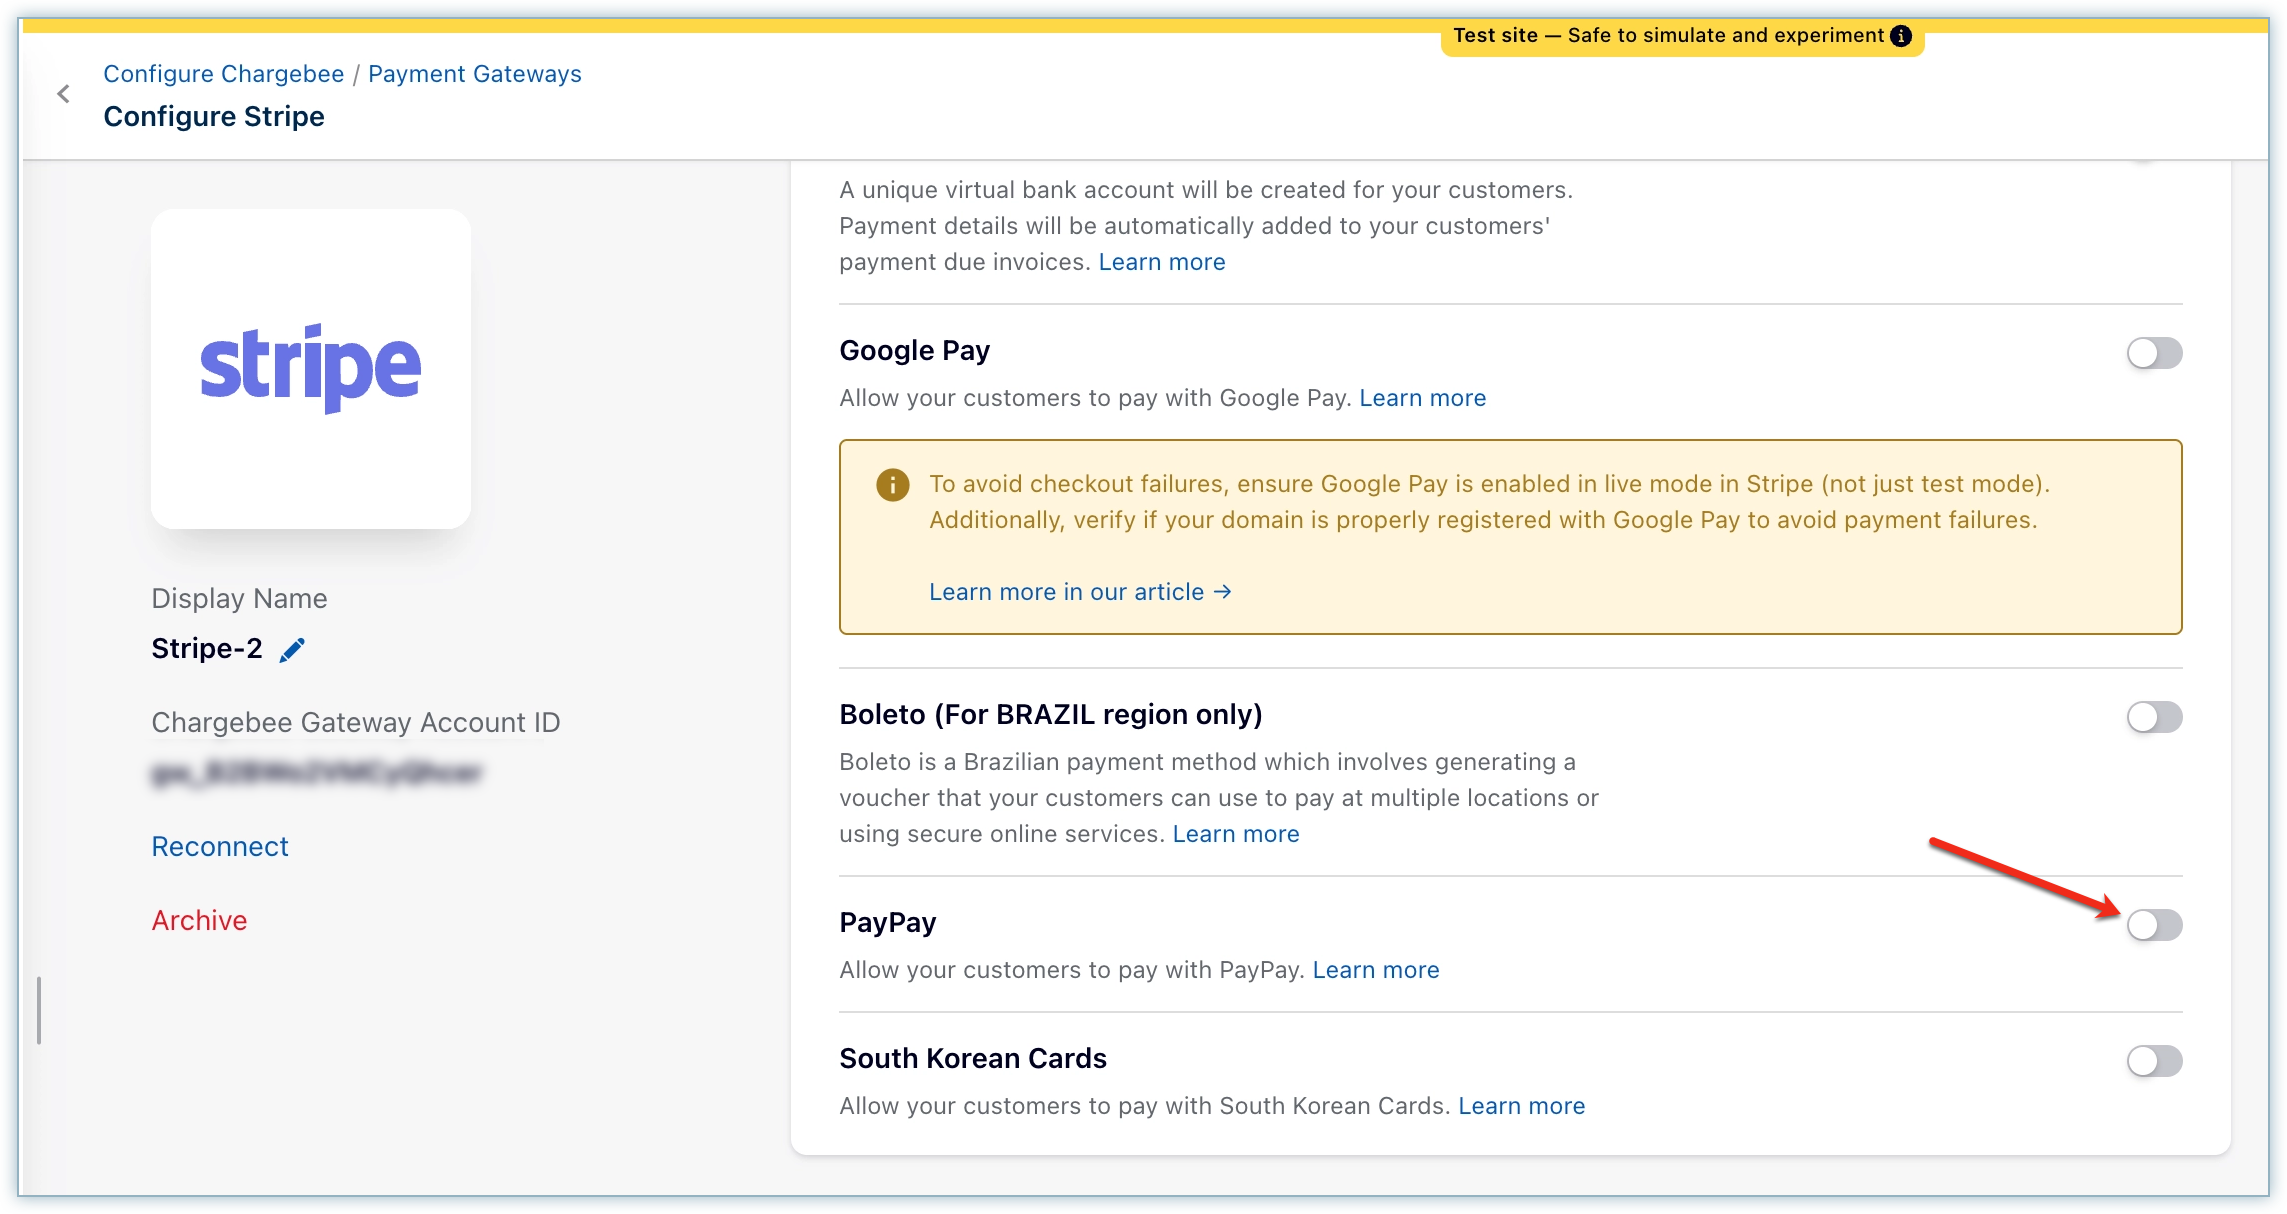Enable South Korean Cards toggle
Viewport: 2287px width, 1214px height.
(2154, 1061)
